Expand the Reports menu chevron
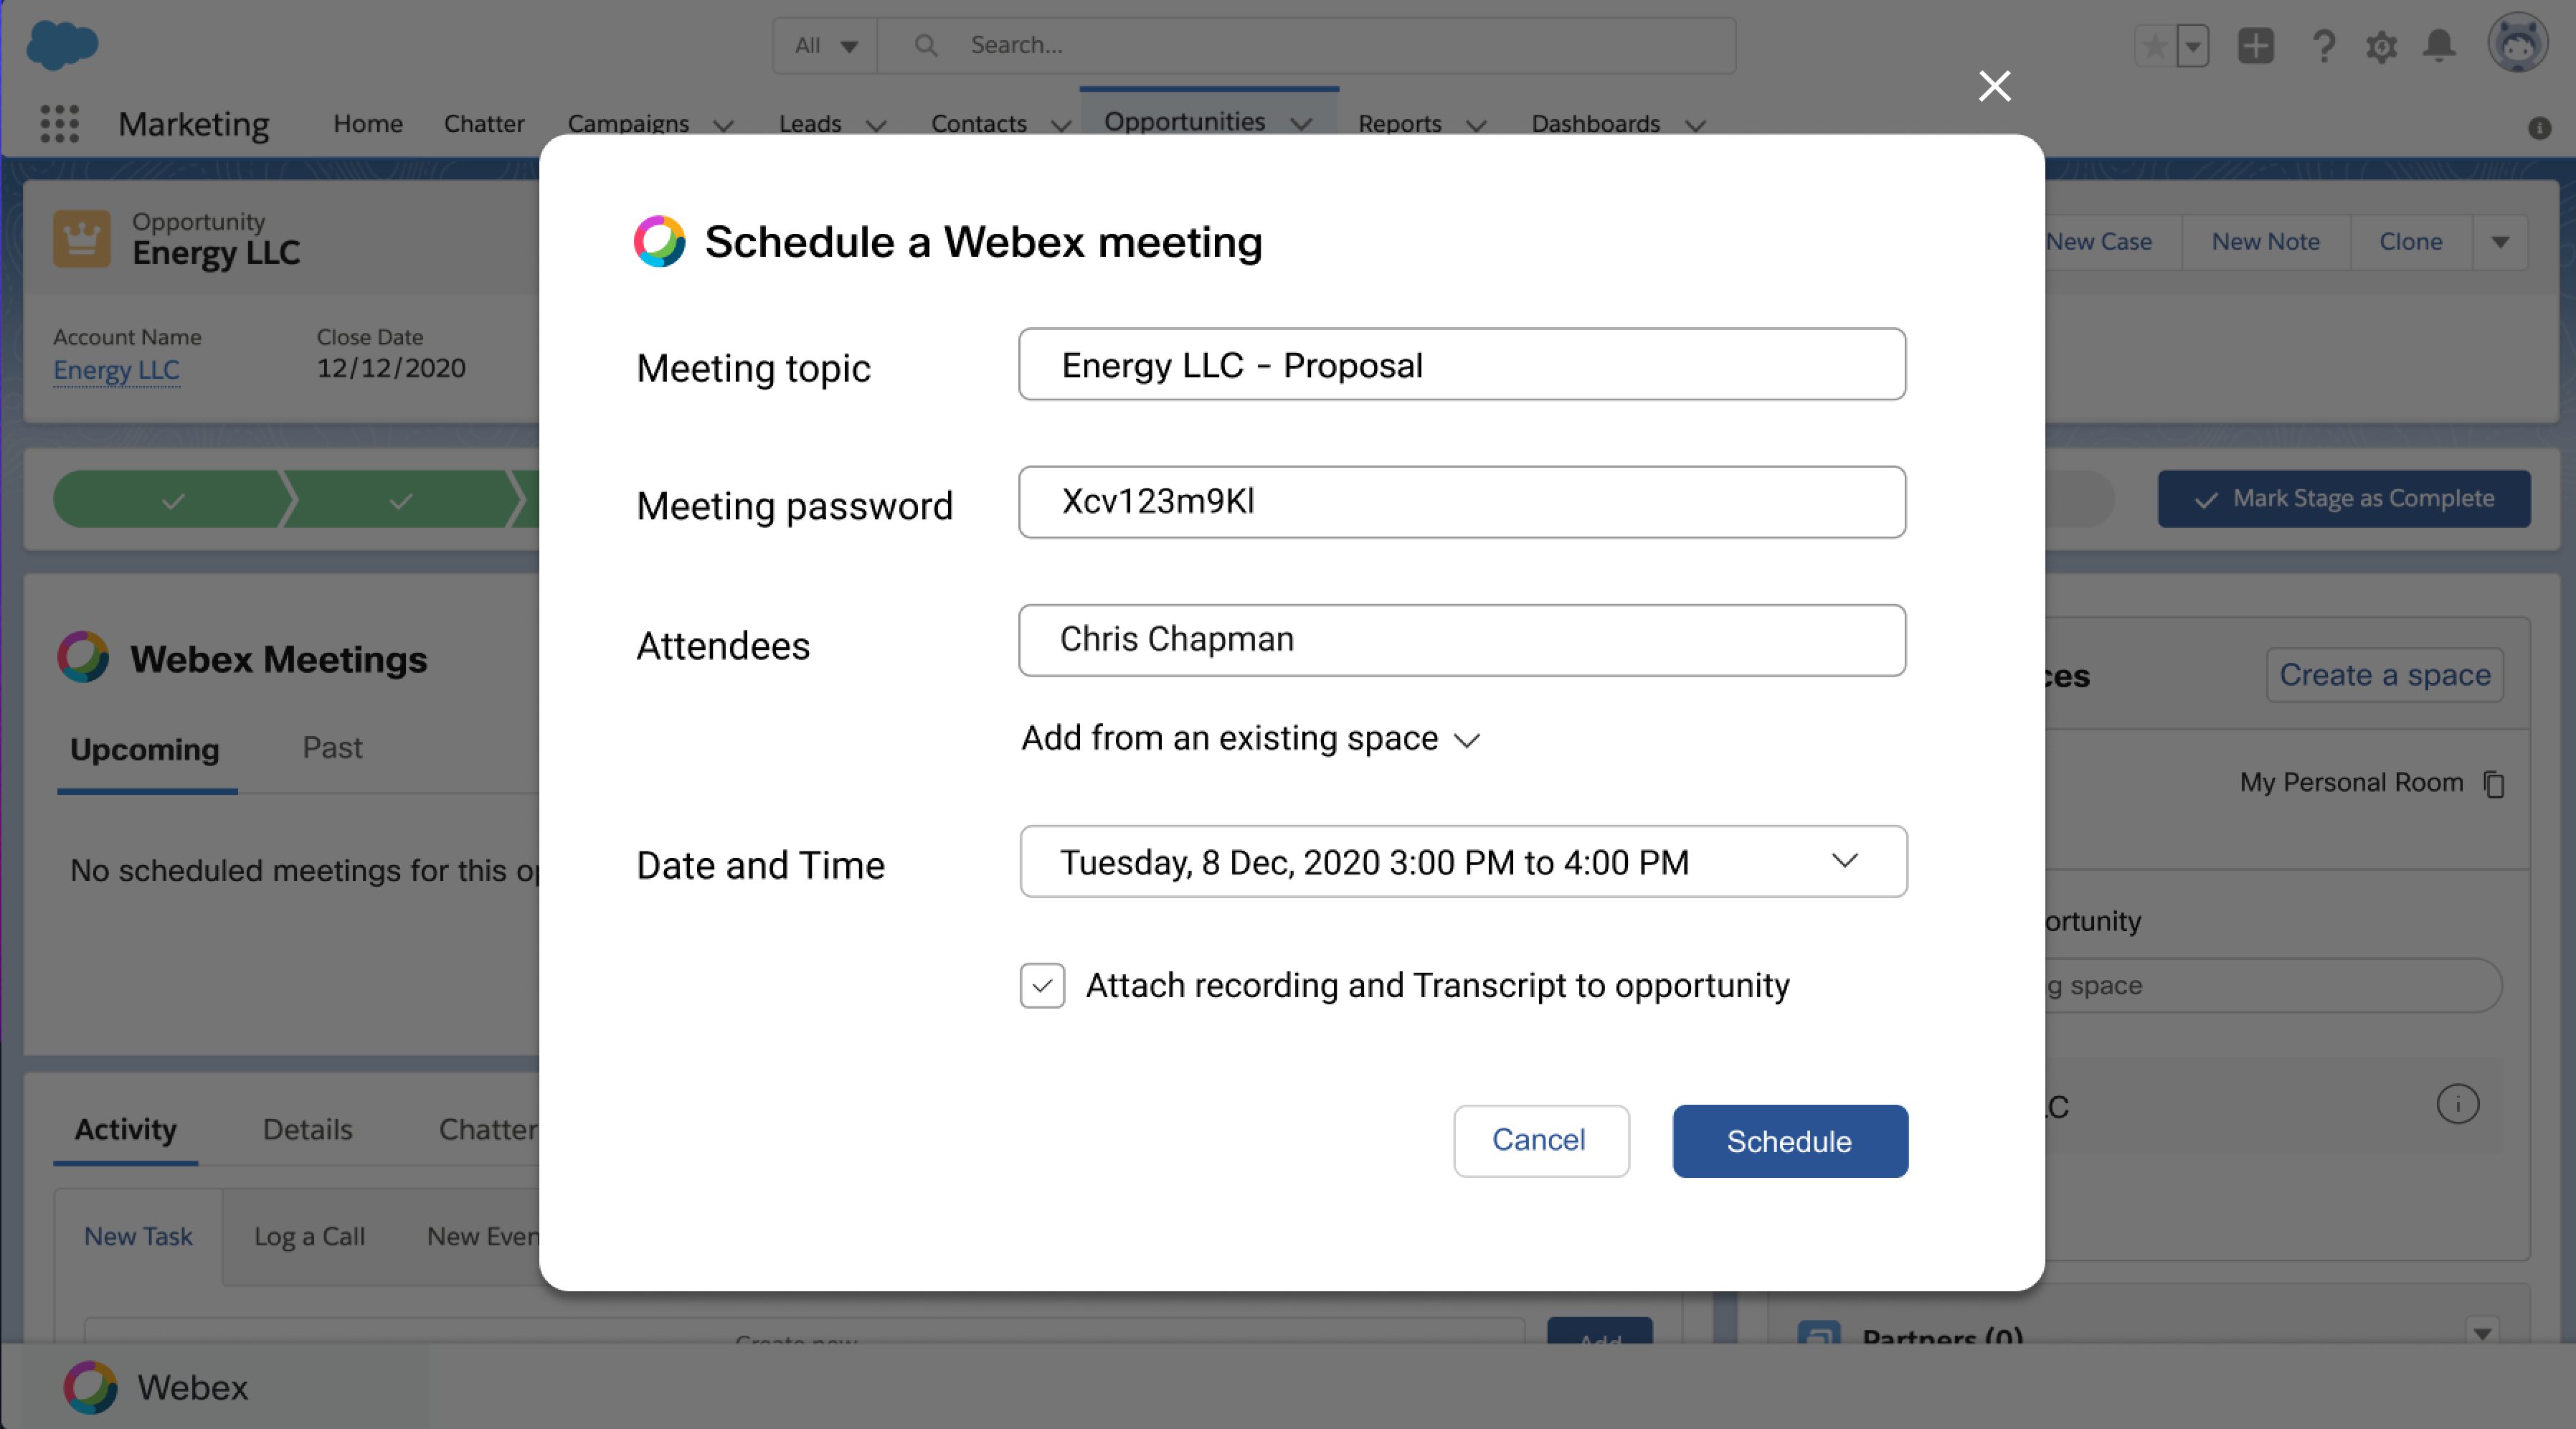Viewport: 2576px width, 1429px height. (x=1476, y=125)
